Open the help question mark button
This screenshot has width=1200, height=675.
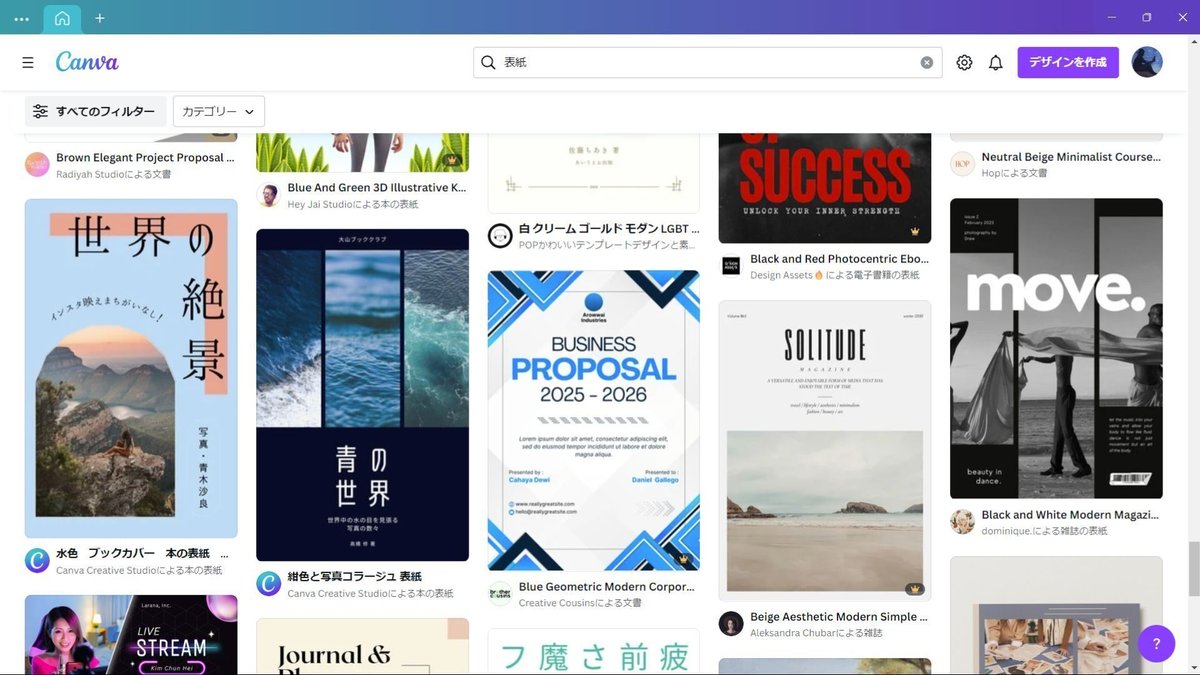pyautogui.click(x=1156, y=643)
